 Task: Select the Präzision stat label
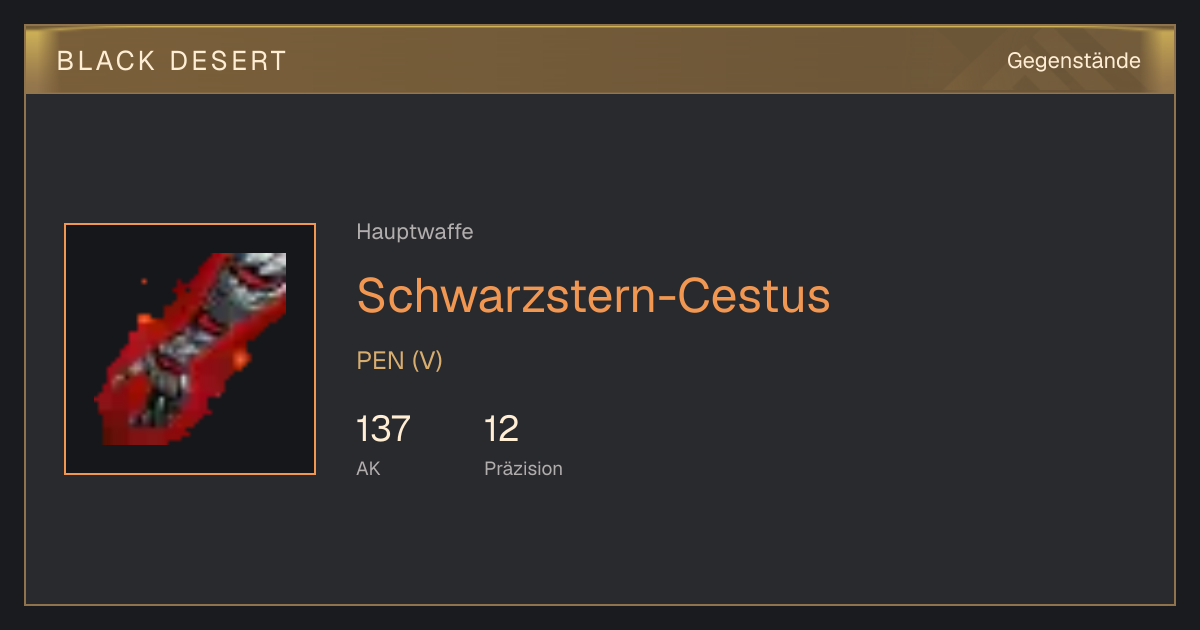523,468
